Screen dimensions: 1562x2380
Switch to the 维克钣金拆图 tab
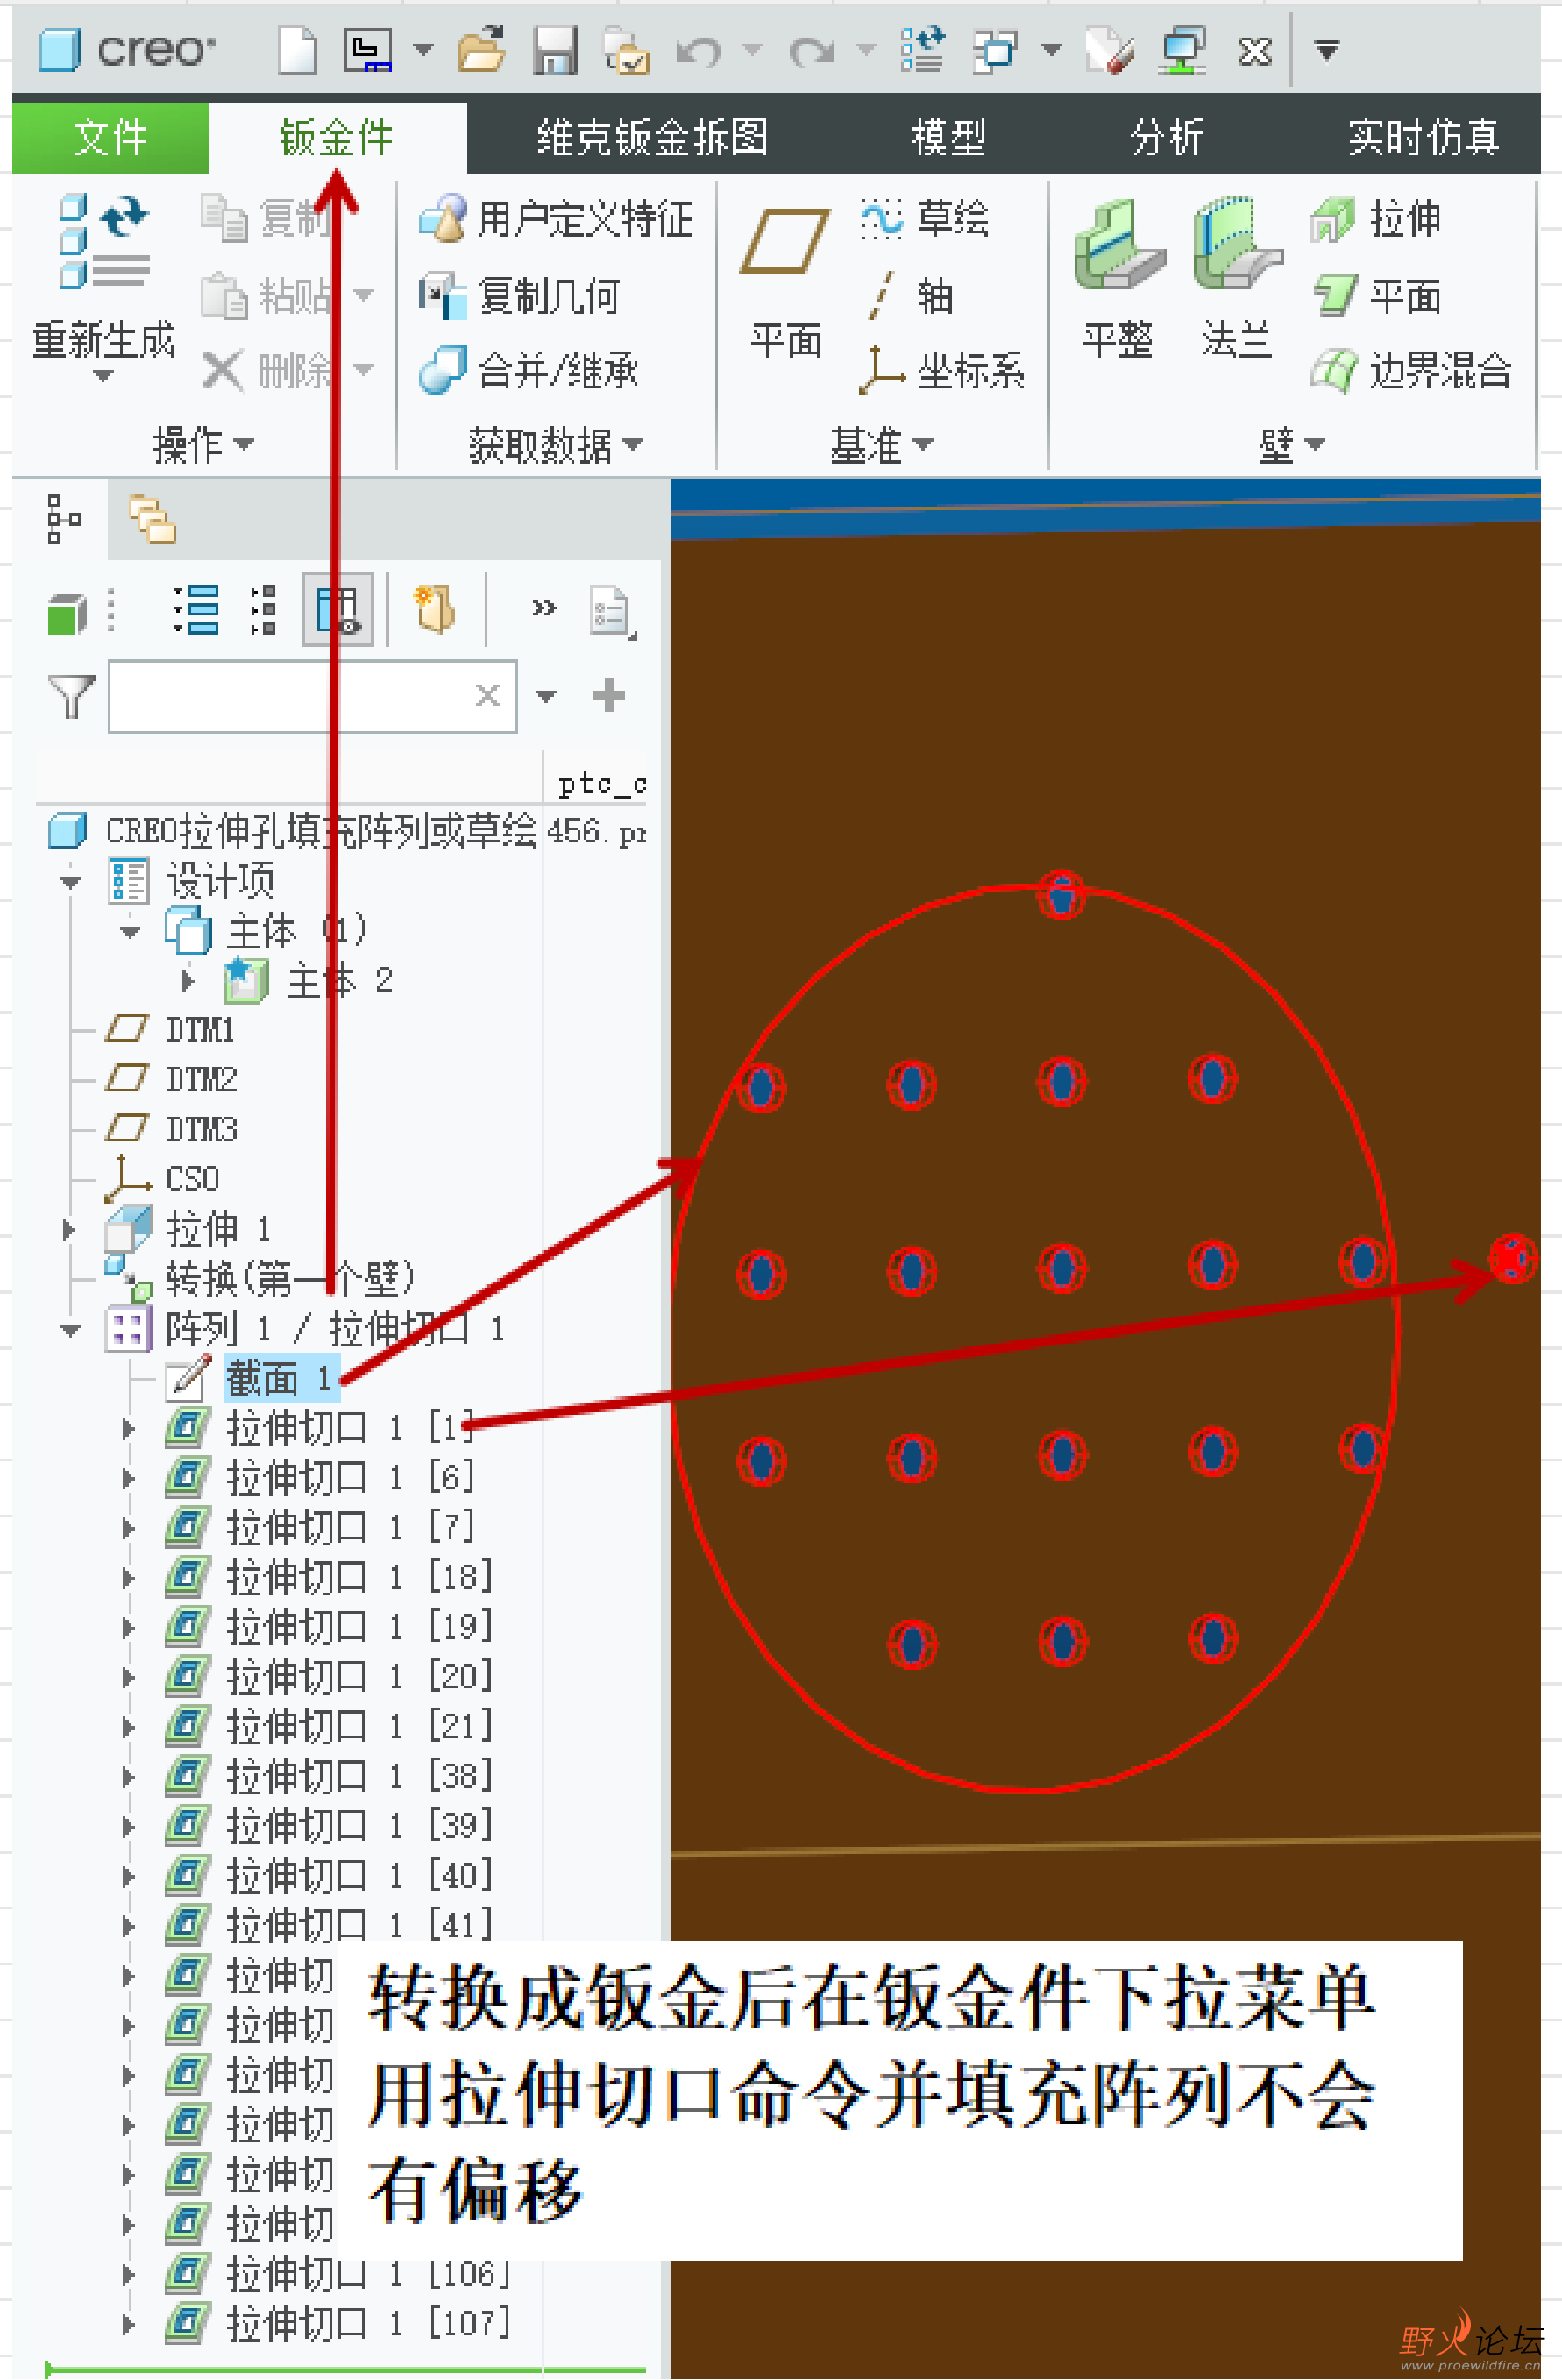pos(652,137)
